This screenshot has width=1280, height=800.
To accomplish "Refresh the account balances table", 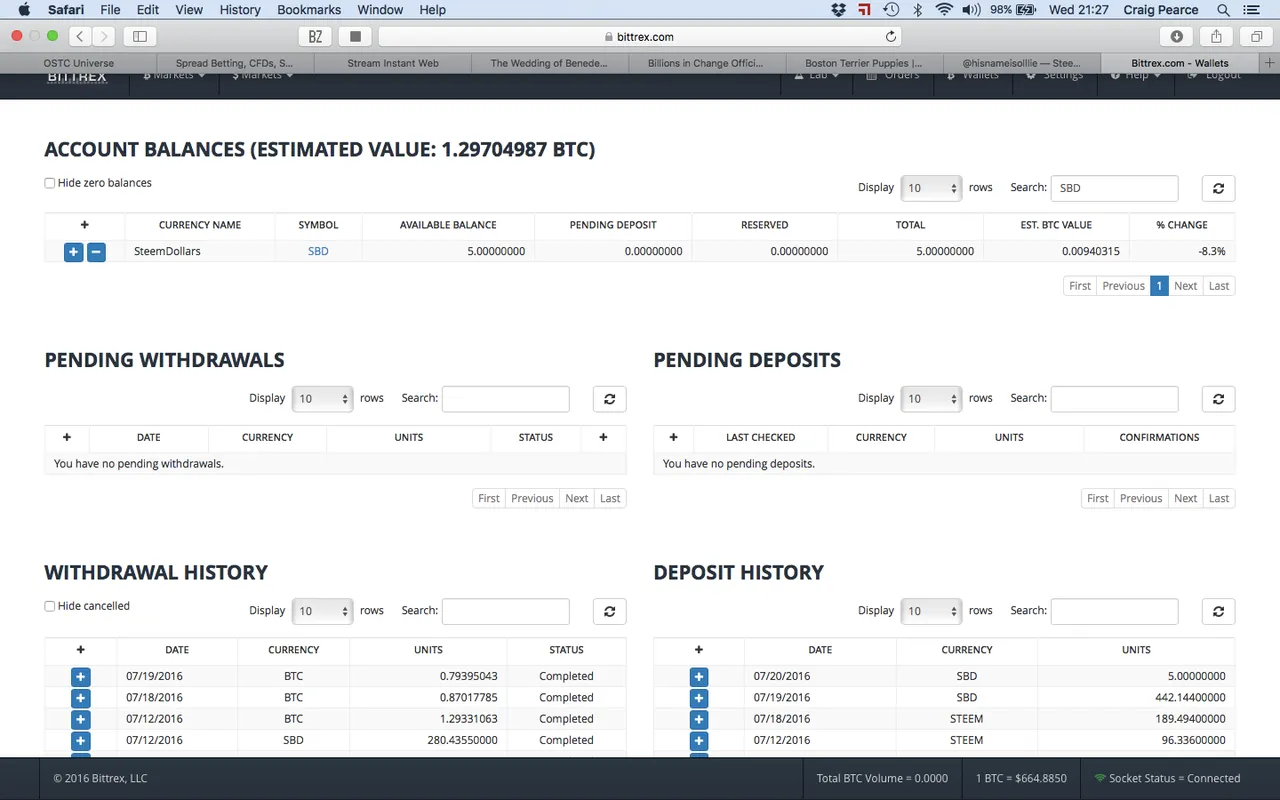I will pos(1218,188).
